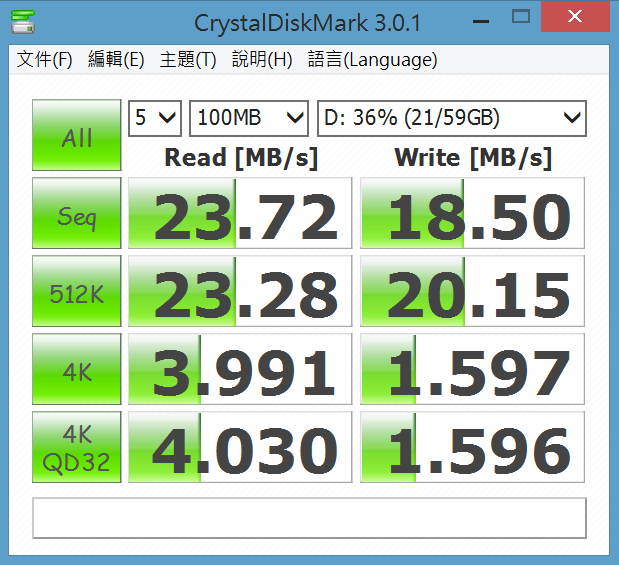Start the 4K benchmark test
Screen dimensions: 619x565
point(77,369)
